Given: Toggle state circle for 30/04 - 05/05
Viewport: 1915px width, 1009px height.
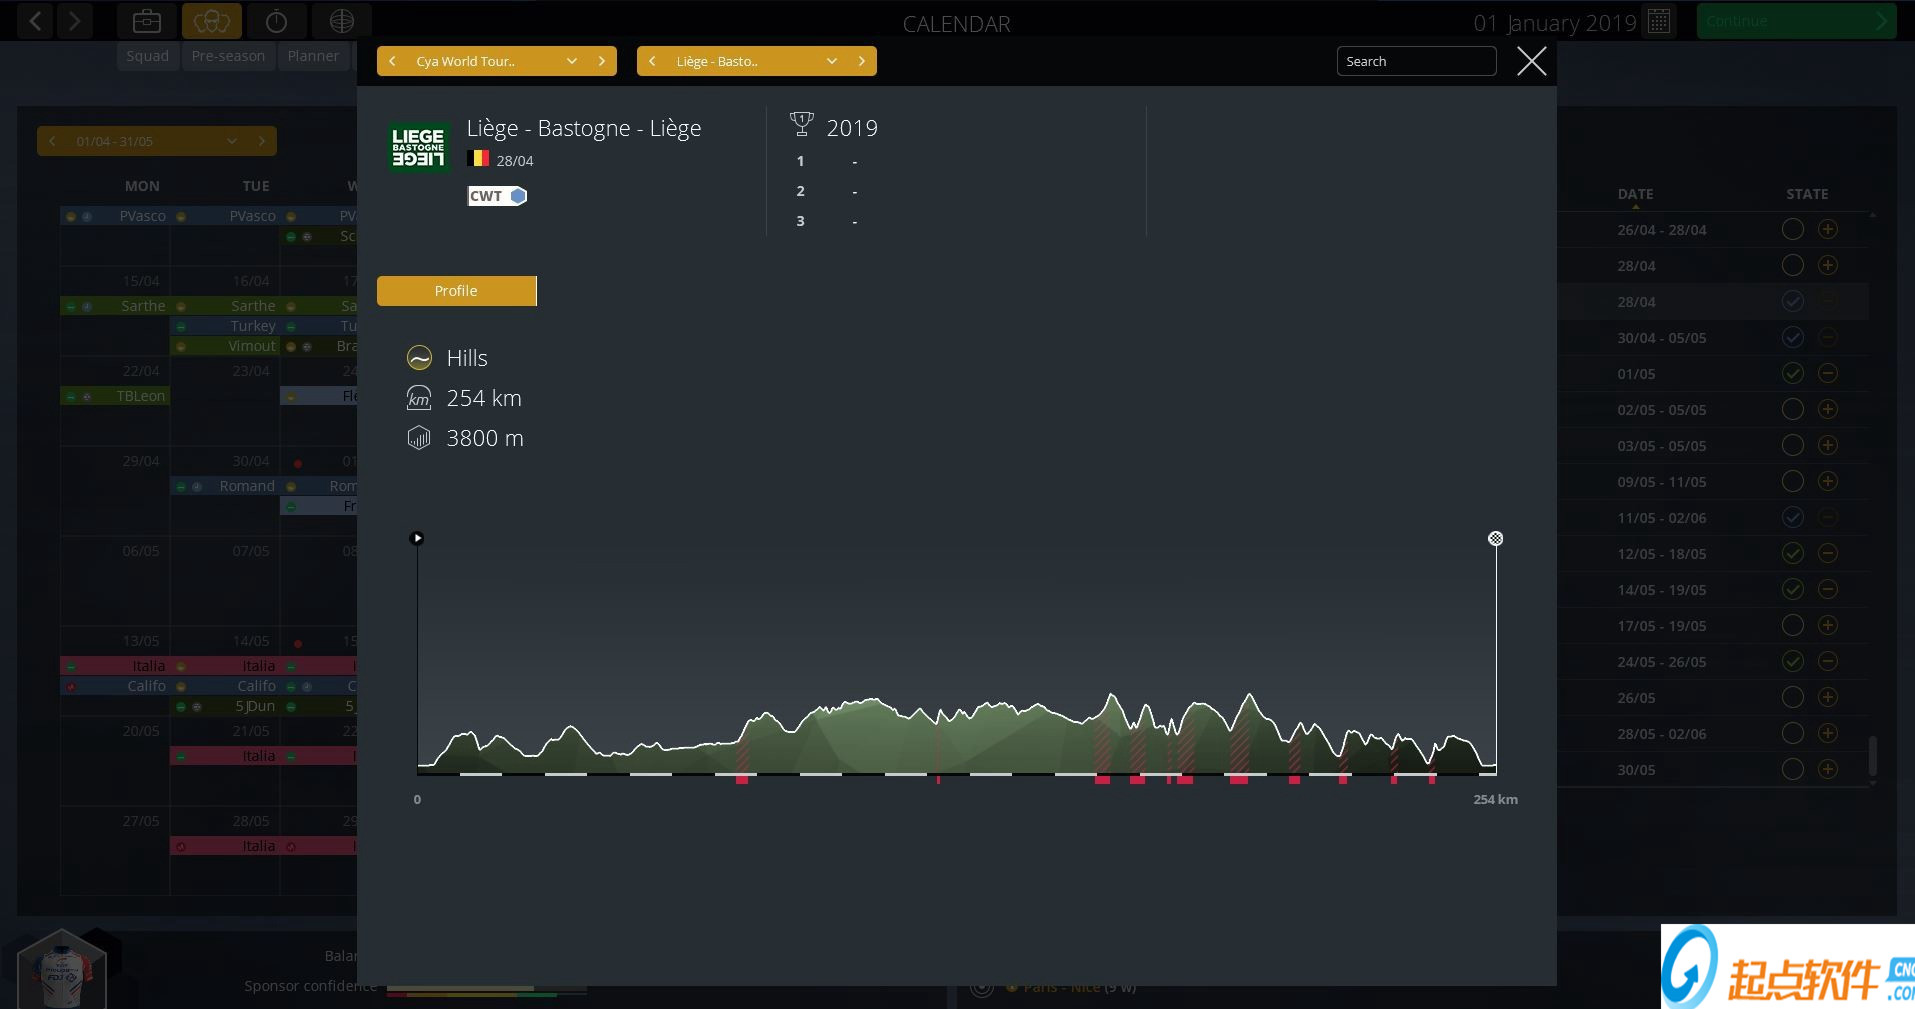Looking at the screenshot, I should (1793, 337).
